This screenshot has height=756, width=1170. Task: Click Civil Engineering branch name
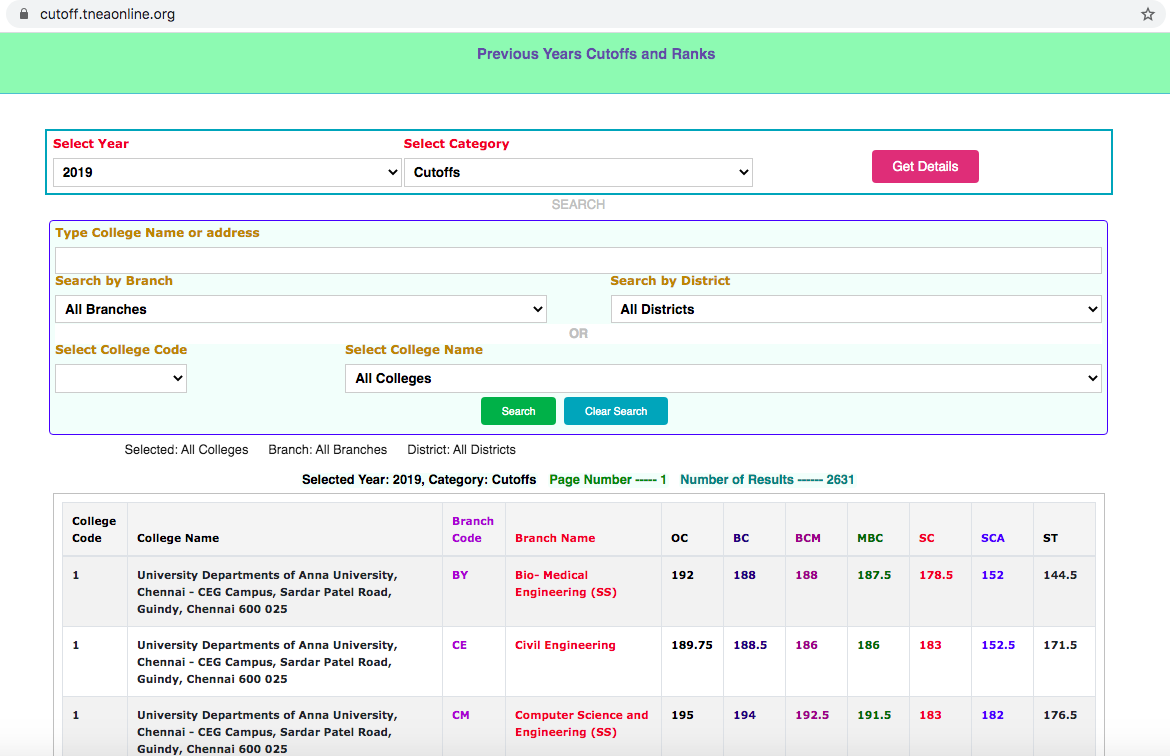(566, 646)
